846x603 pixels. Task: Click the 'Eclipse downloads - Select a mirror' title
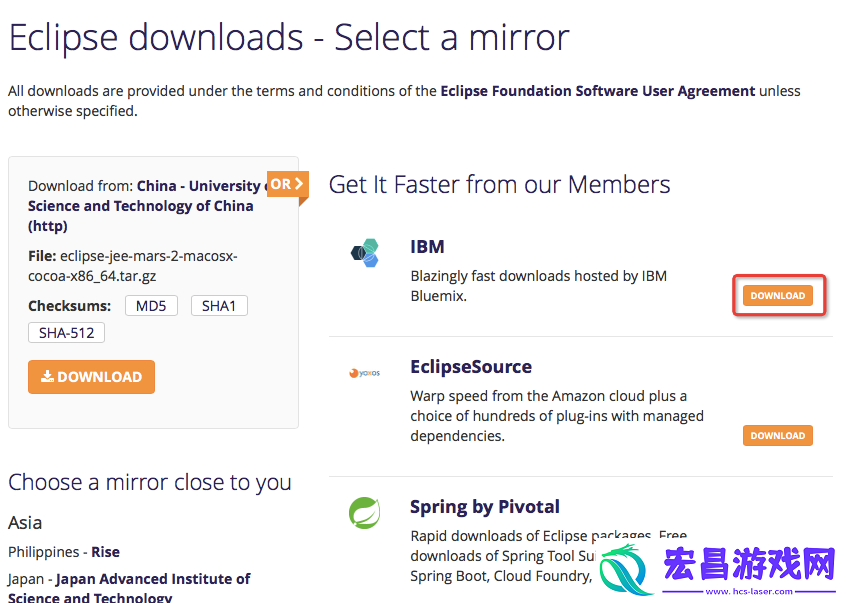tap(289, 38)
